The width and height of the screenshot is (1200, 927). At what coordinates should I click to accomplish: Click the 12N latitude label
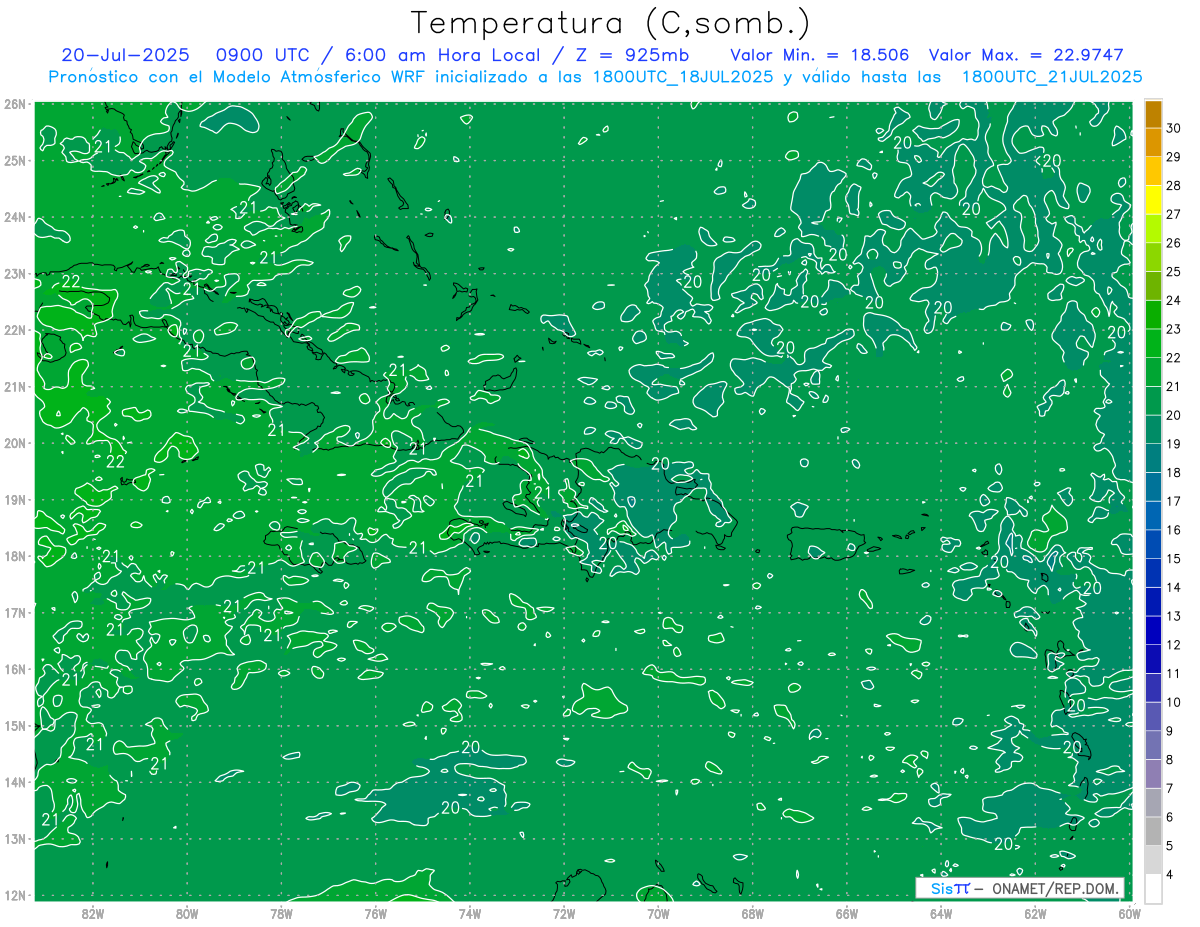click(x=14, y=895)
